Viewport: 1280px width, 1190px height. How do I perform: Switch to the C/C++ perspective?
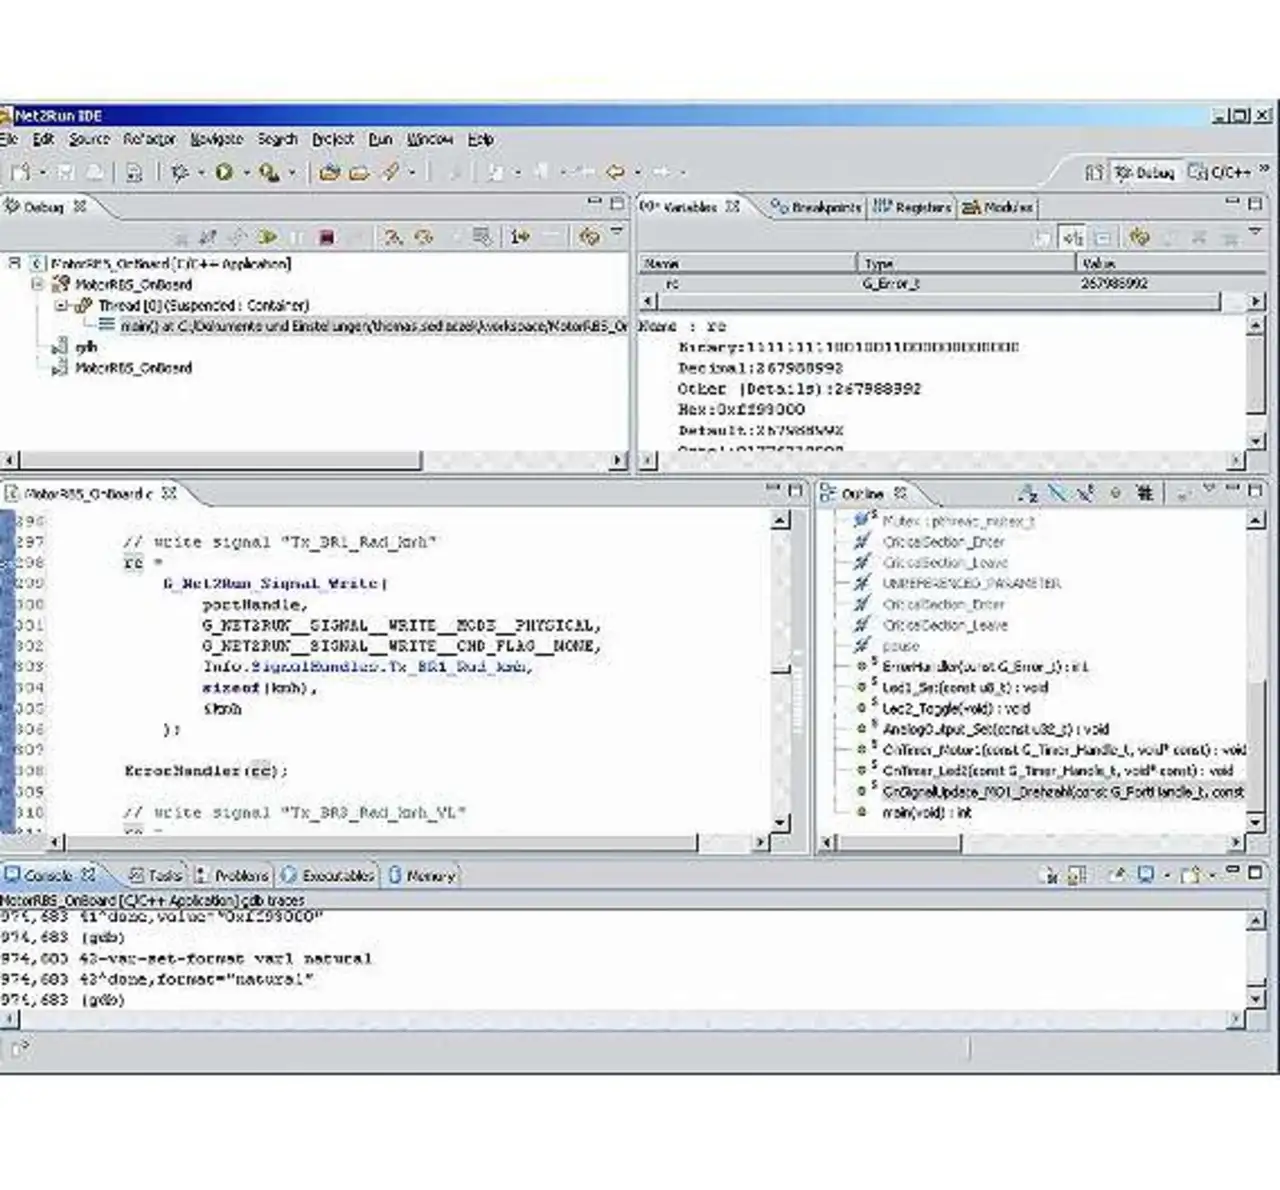click(x=1220, y=172)
